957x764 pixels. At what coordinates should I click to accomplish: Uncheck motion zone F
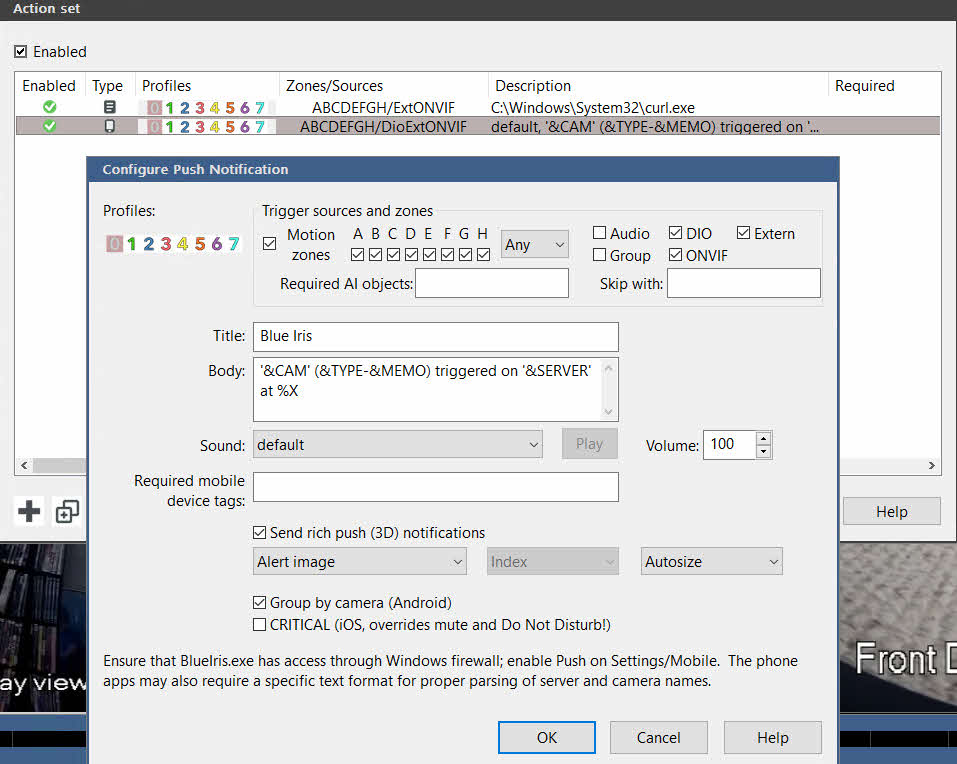click(x=447, y=254)
